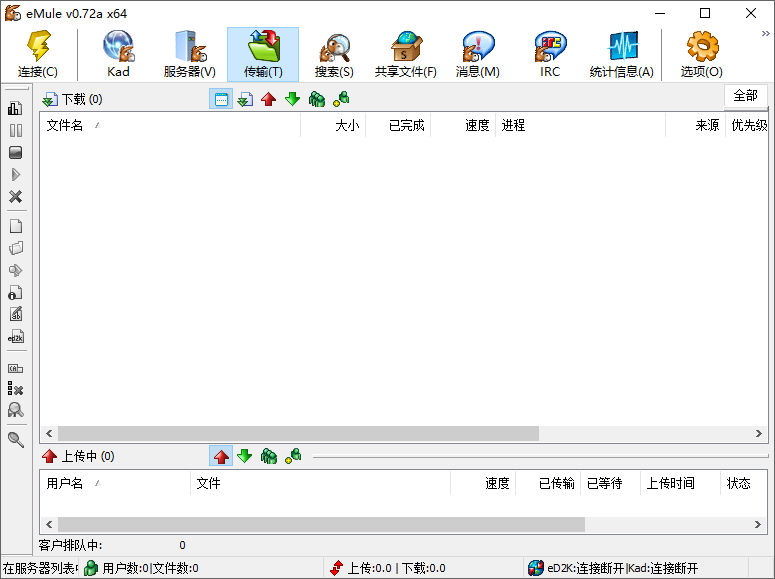Click the find magnifier sidebar icon

[15, 440]
